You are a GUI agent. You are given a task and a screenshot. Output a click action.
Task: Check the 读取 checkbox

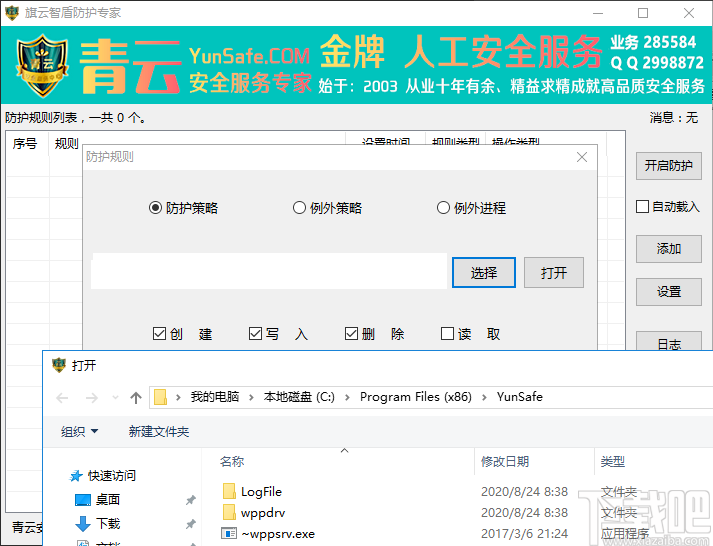pyautogui.click(x=447, y=334)
